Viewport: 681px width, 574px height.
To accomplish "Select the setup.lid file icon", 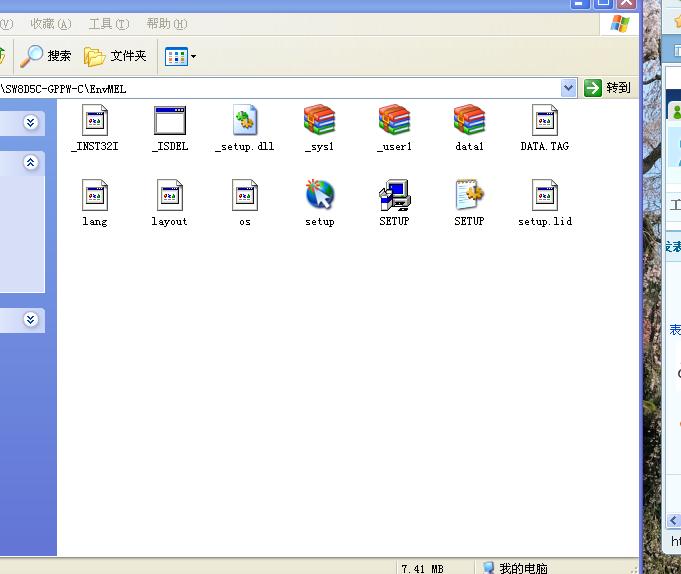I will coord(545,196).
